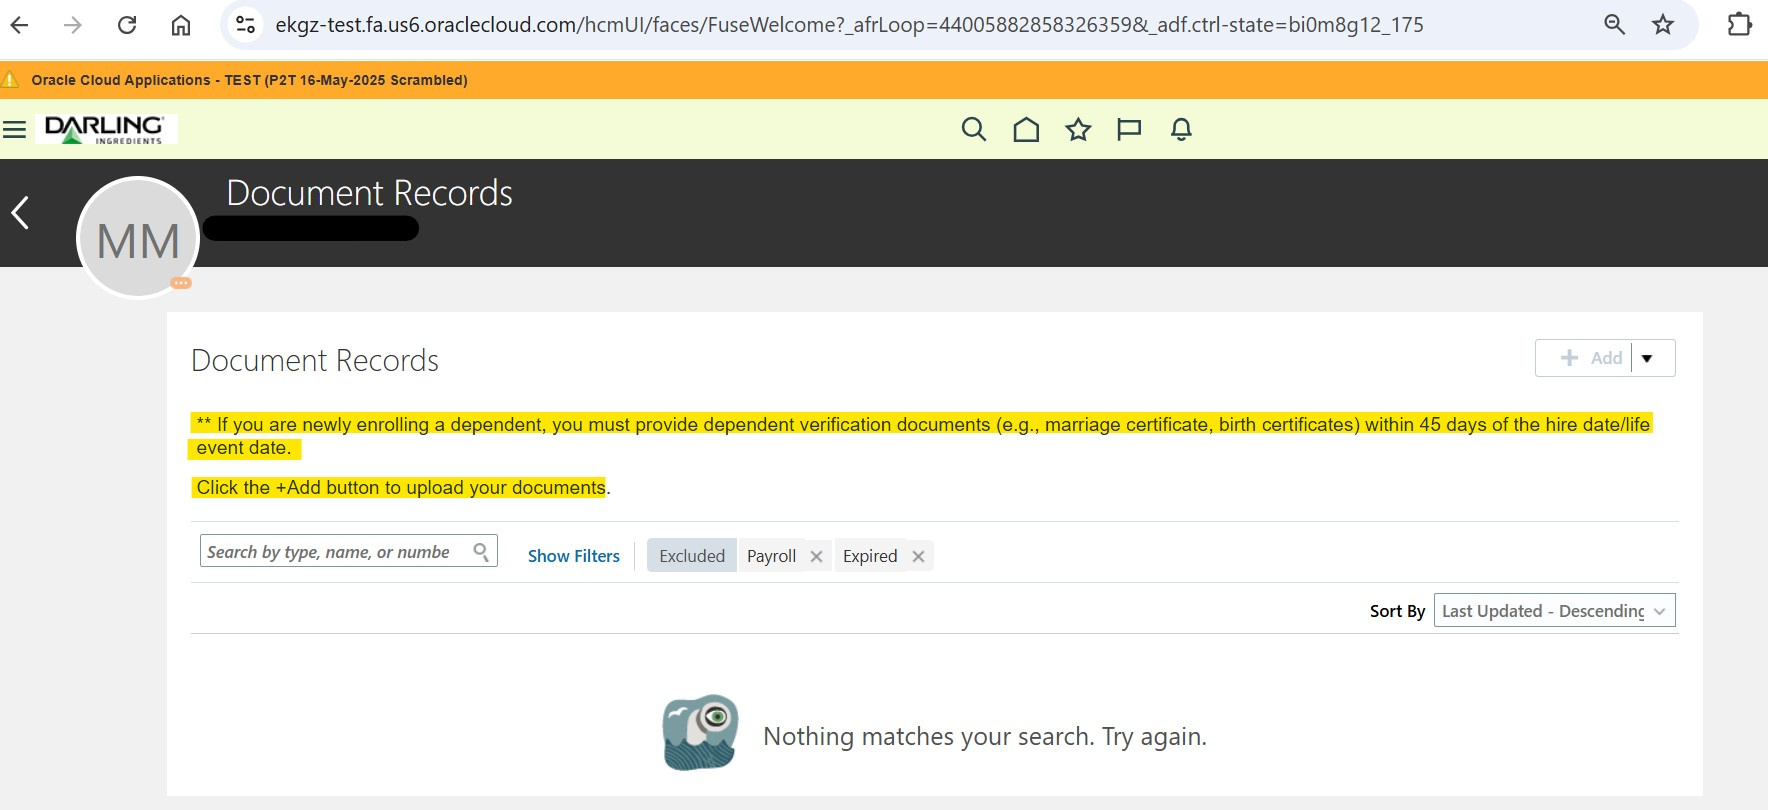Go back with the browser back arrow

[x=20, y=25]
